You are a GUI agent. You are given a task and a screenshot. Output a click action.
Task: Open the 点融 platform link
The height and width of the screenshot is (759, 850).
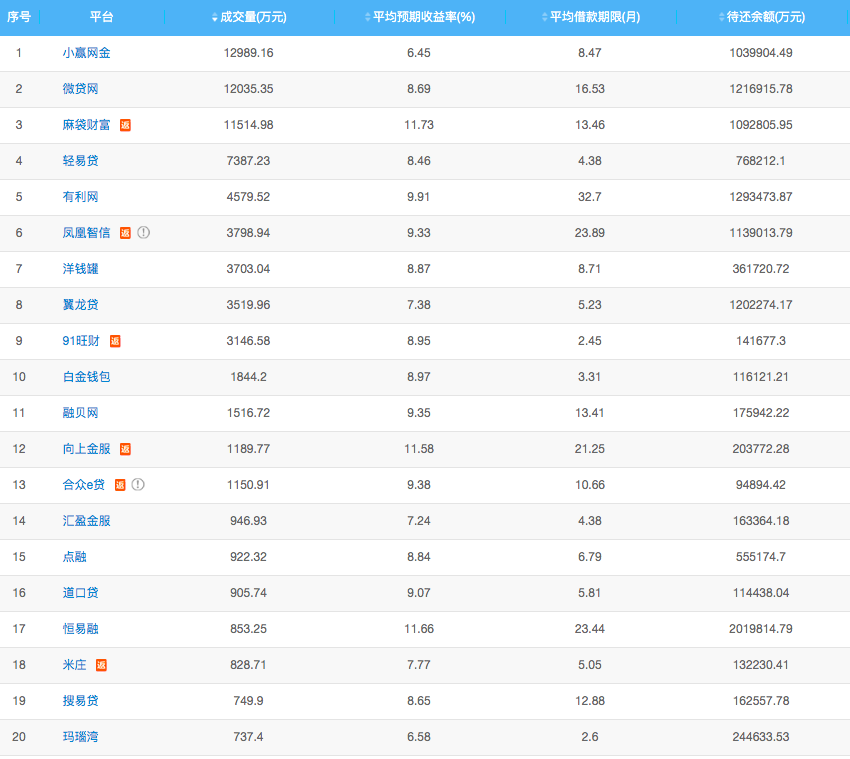(x=75, y=557)
